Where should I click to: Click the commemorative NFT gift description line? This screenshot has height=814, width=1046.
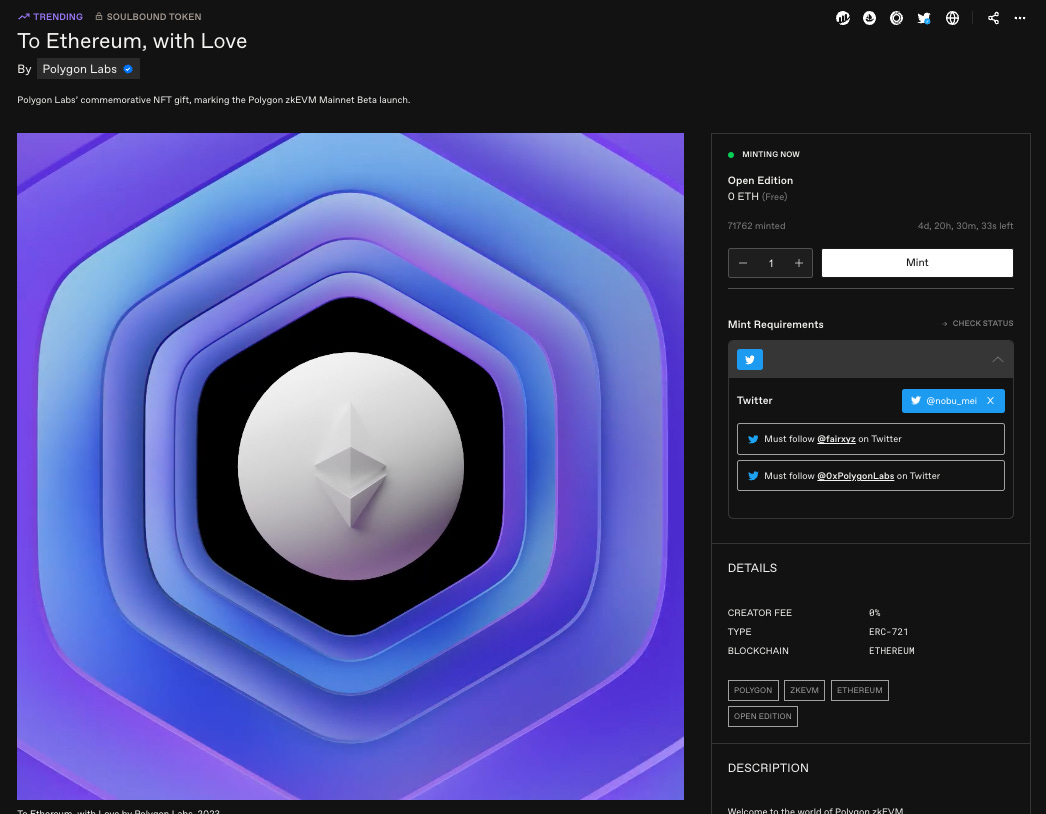coord(213,100)
